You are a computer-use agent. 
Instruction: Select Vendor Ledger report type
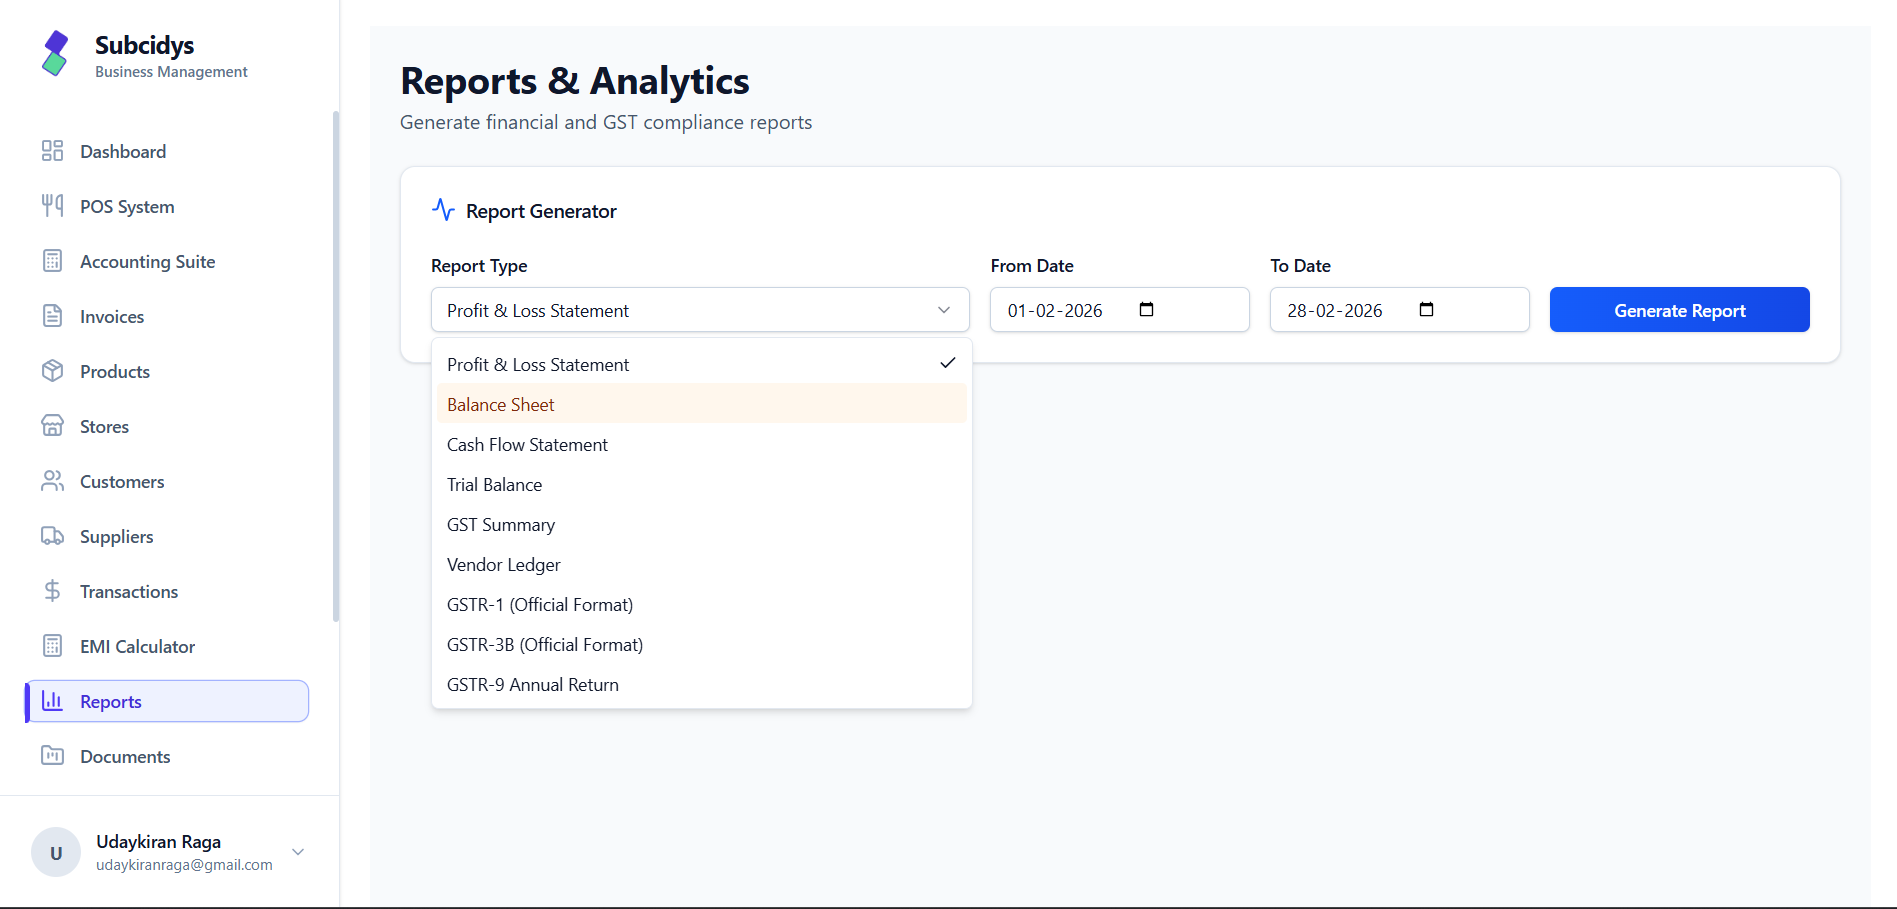coord(702,564)
